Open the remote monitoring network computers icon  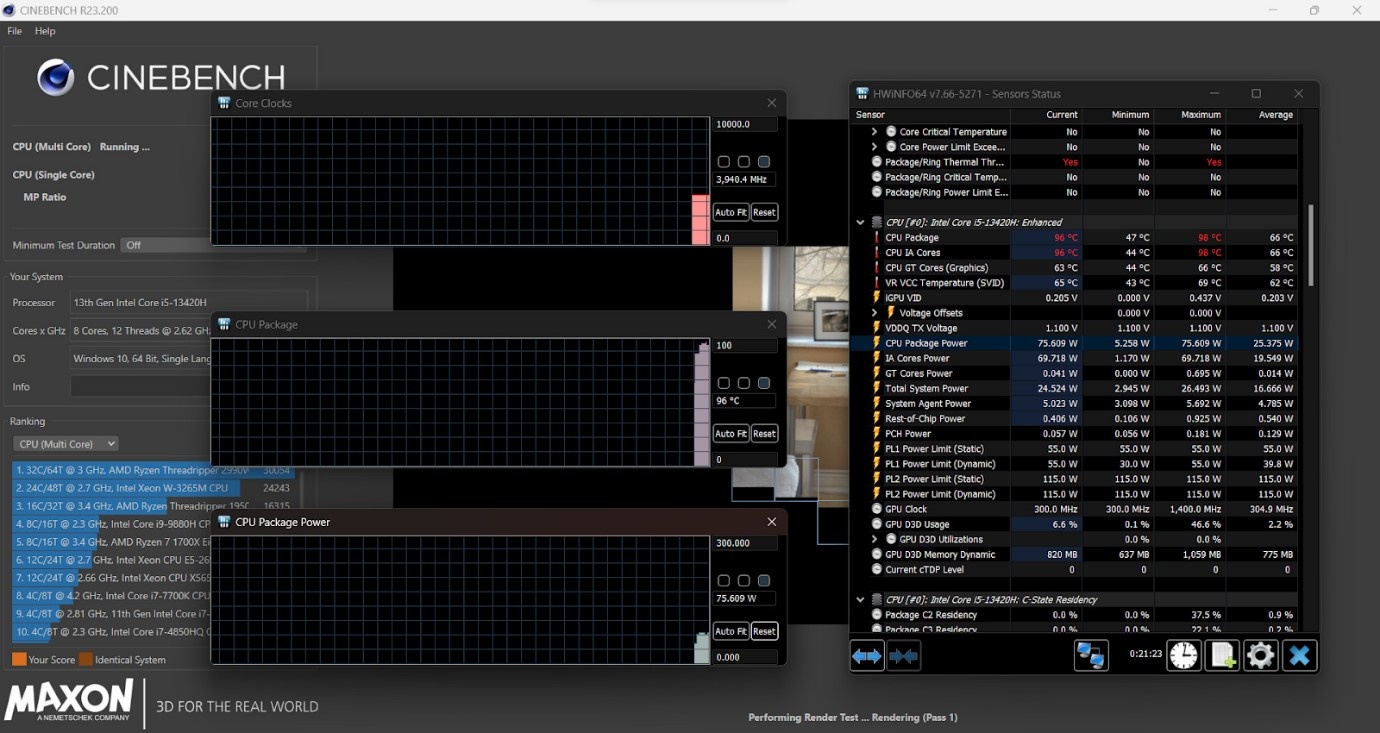(1091, 656)
